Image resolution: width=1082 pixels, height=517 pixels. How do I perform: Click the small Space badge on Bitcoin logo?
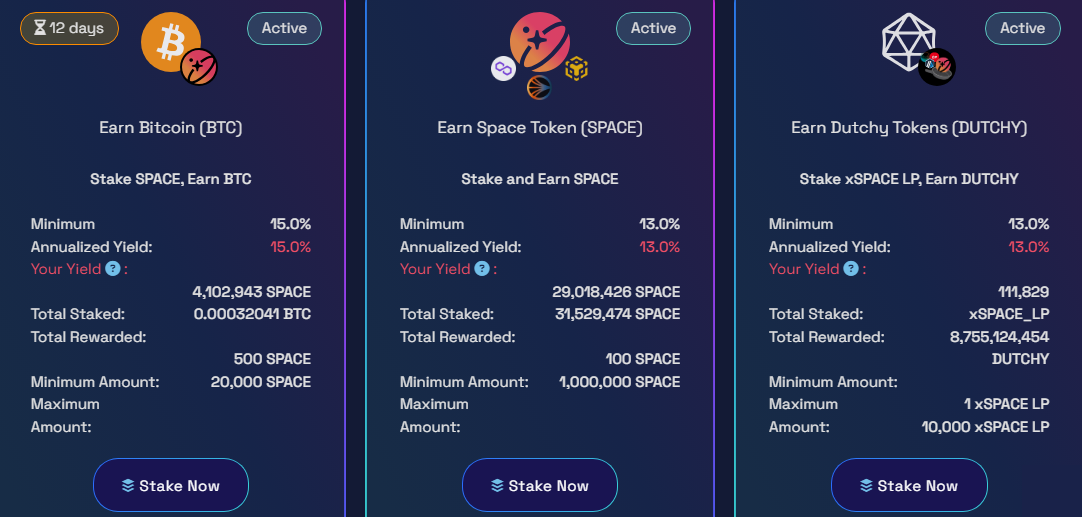(x=199, y=67)
